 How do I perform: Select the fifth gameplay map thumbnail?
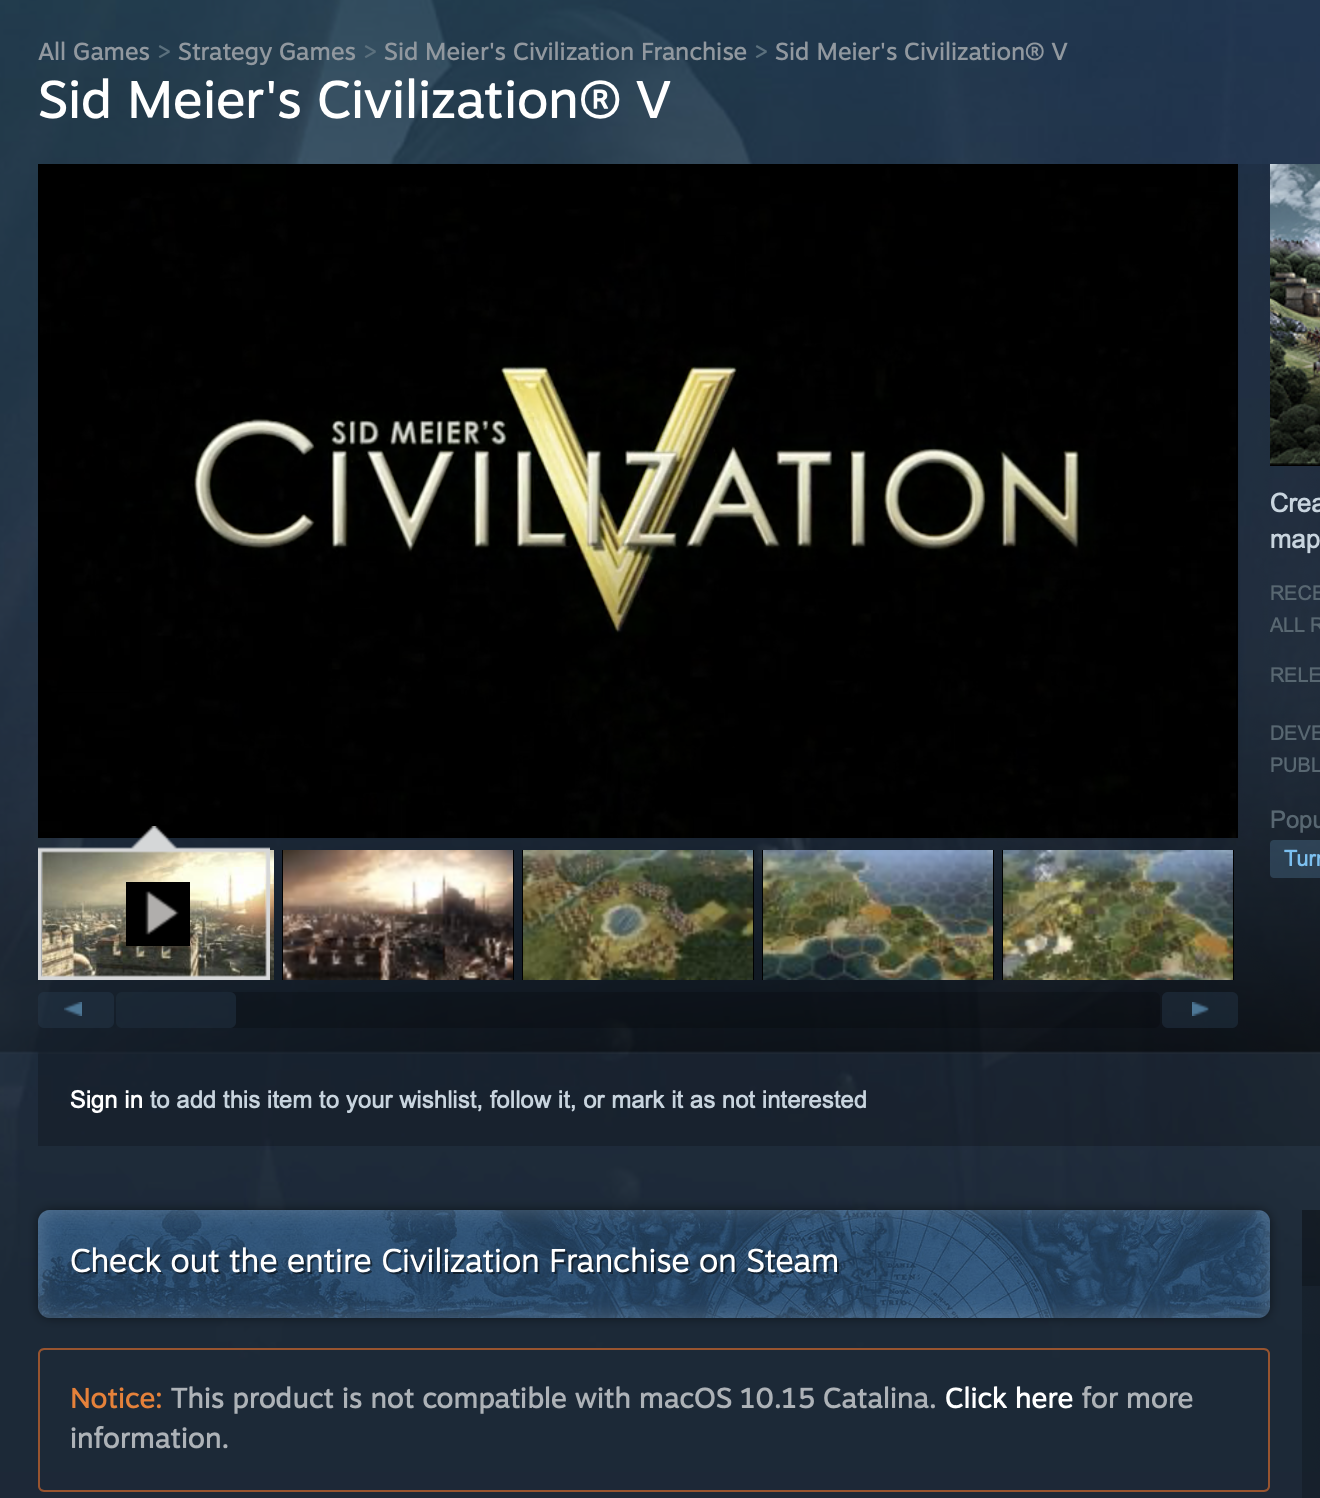pyautogui.click(x=1118, y=914)
